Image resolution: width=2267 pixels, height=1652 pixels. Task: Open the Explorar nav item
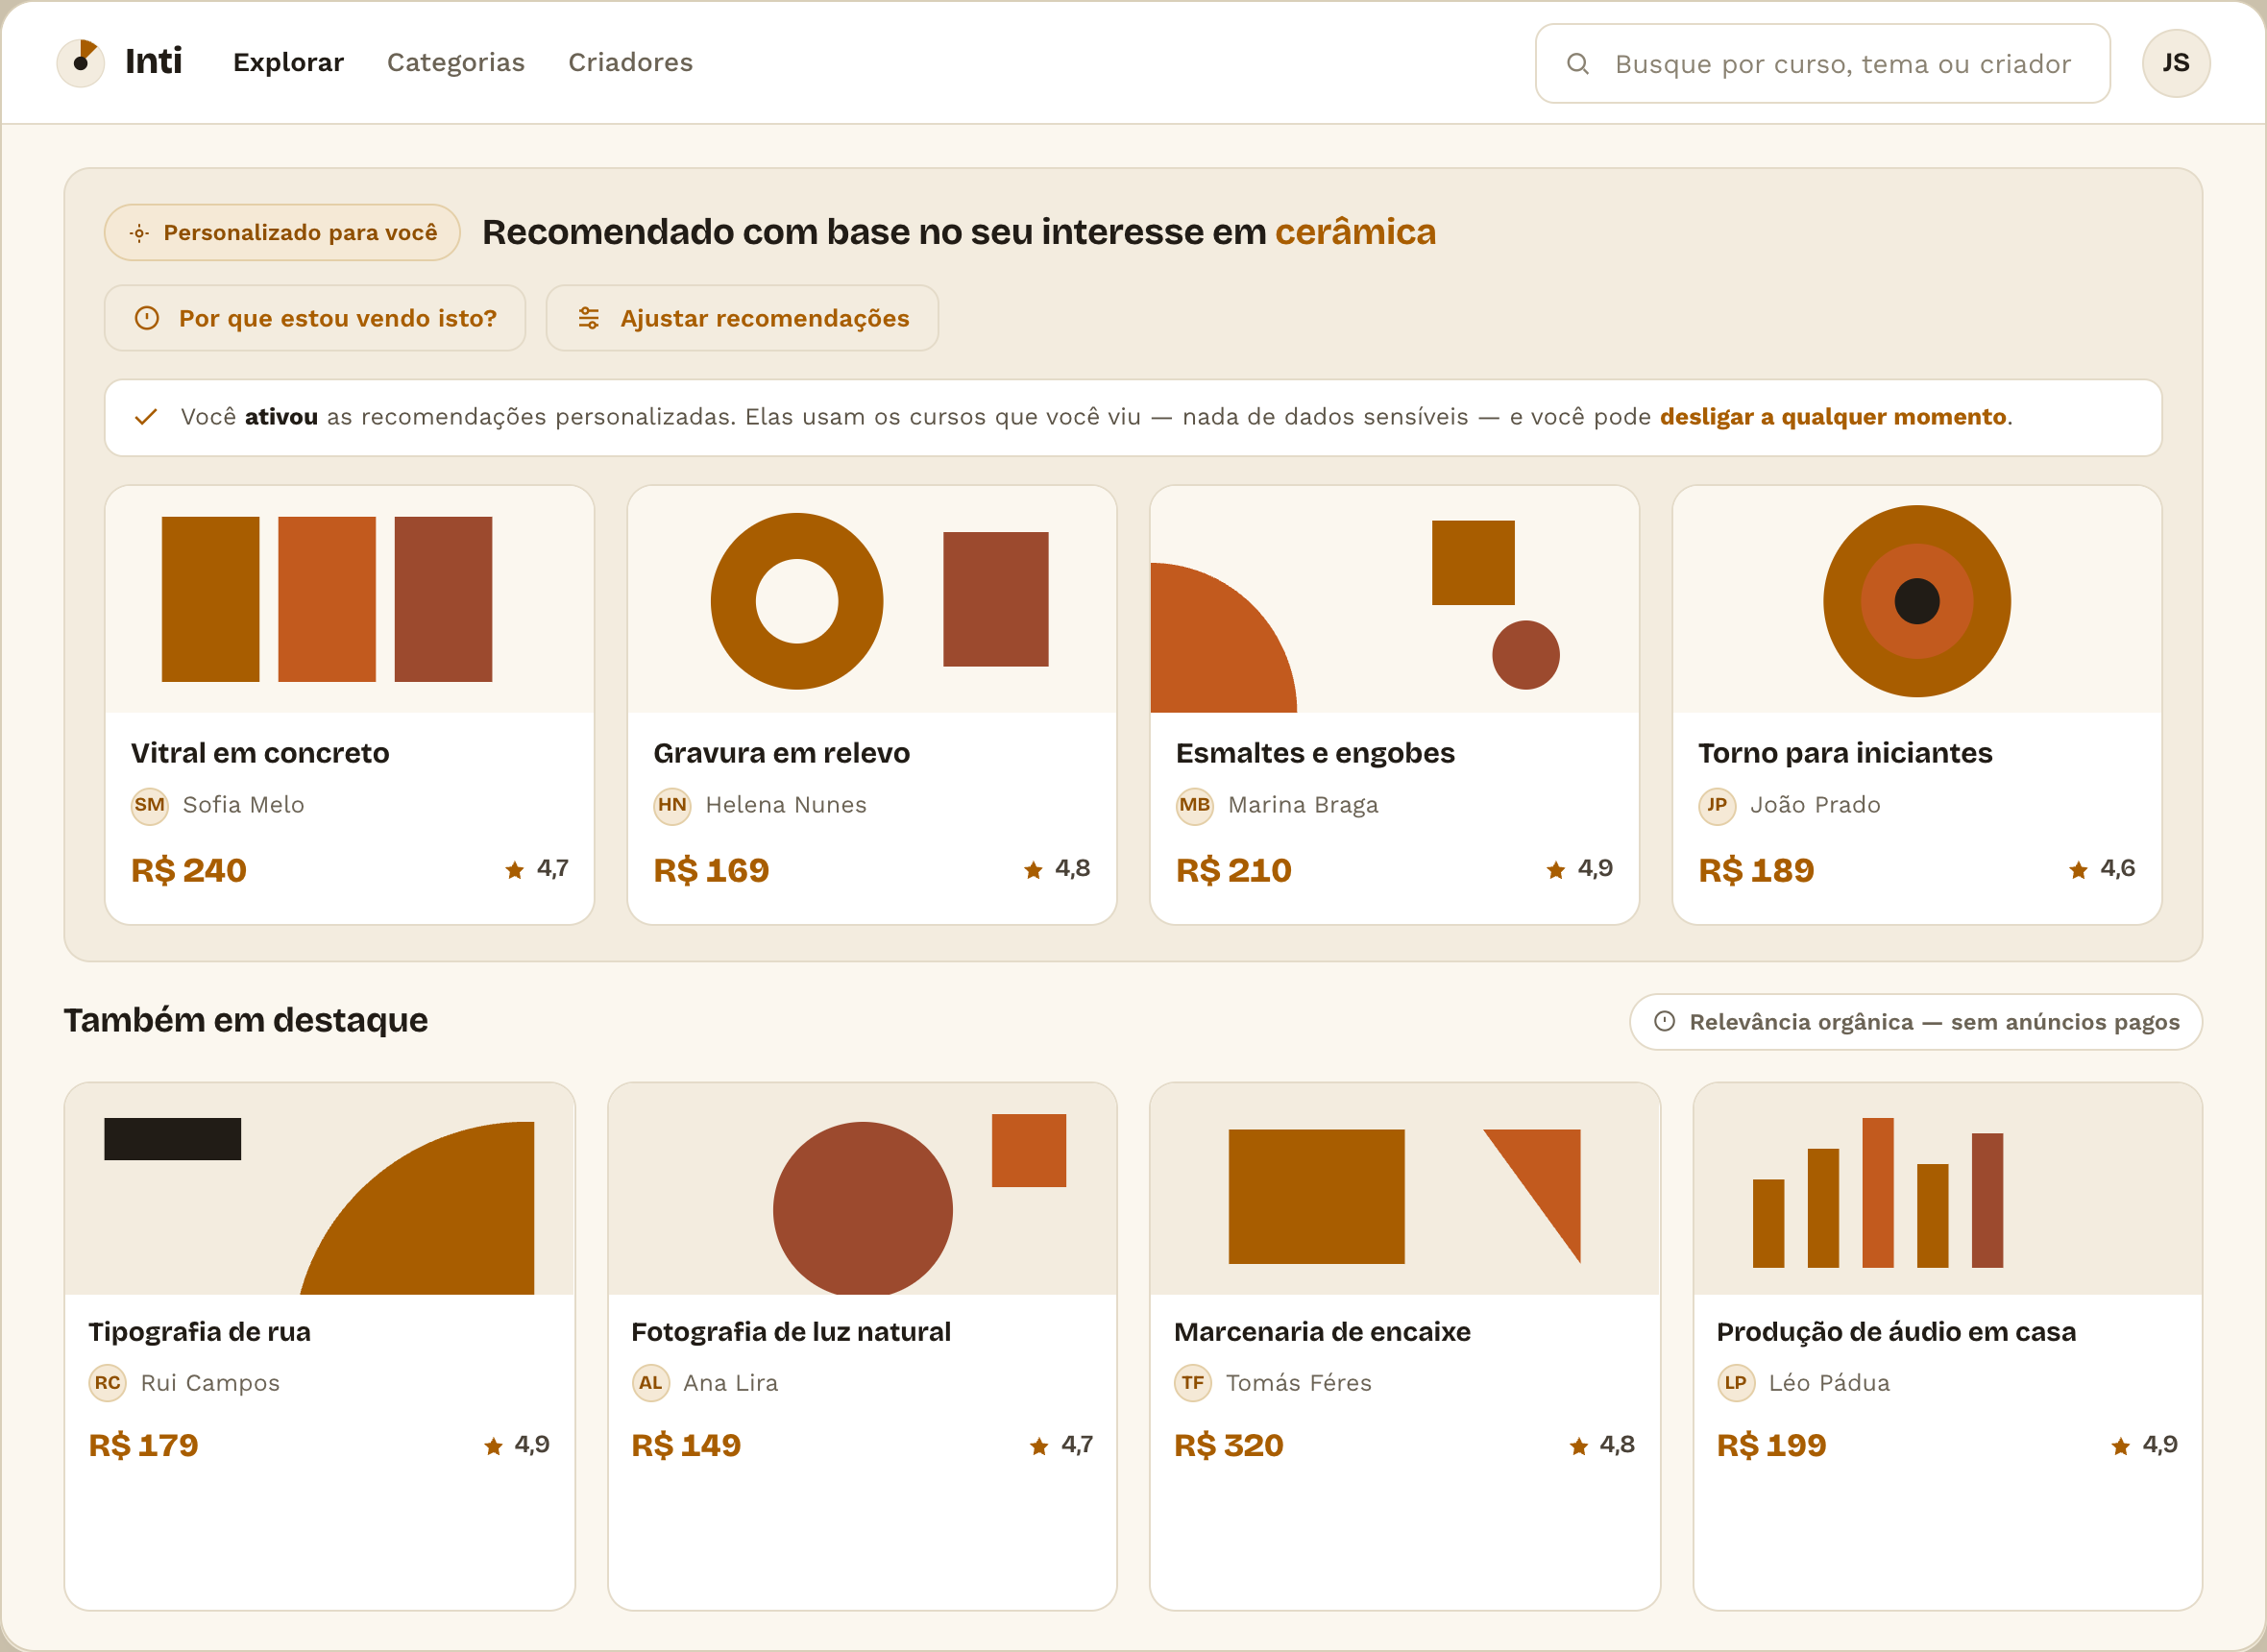(x=288, y=63)
